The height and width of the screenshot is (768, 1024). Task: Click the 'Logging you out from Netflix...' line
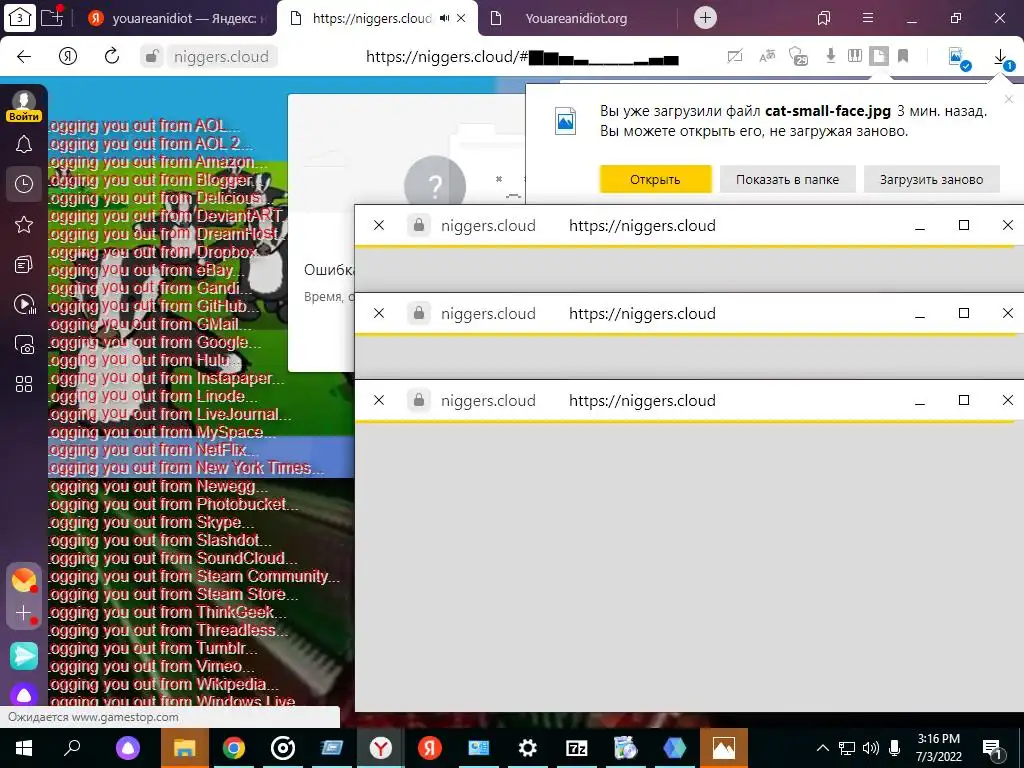tap(153, 450)
